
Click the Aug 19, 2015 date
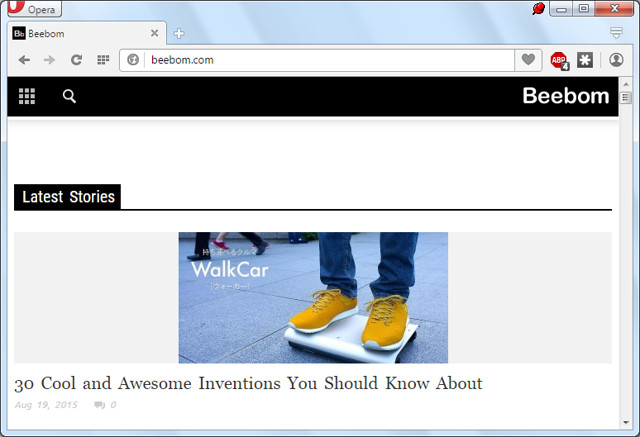[x=46, y=405]
